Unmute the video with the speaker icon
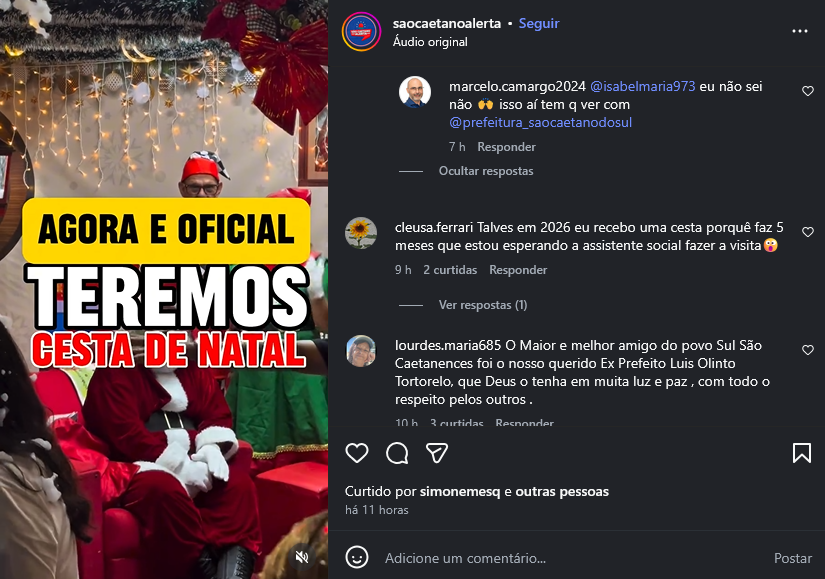Viewport: 825px width, 579px height. [x=302, y=557]
